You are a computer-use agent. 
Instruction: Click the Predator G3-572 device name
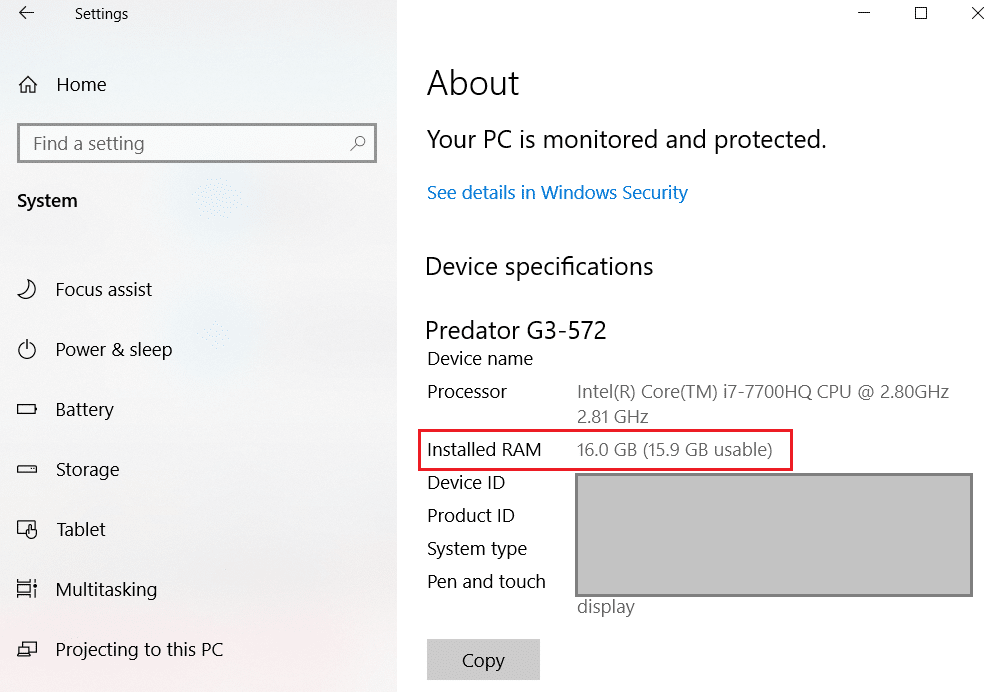[516, 330]
